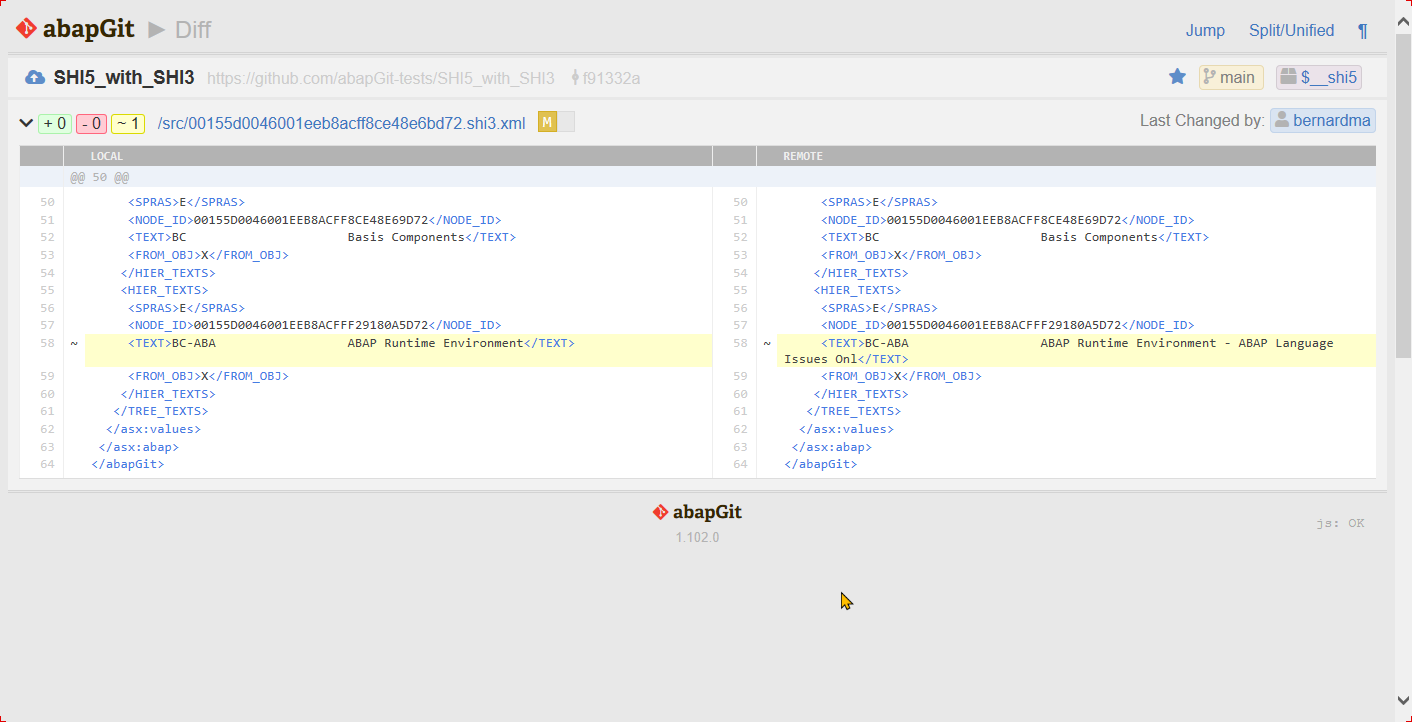Select the main branch label
1412x722 pixels.
click(x=1231, y=77)
